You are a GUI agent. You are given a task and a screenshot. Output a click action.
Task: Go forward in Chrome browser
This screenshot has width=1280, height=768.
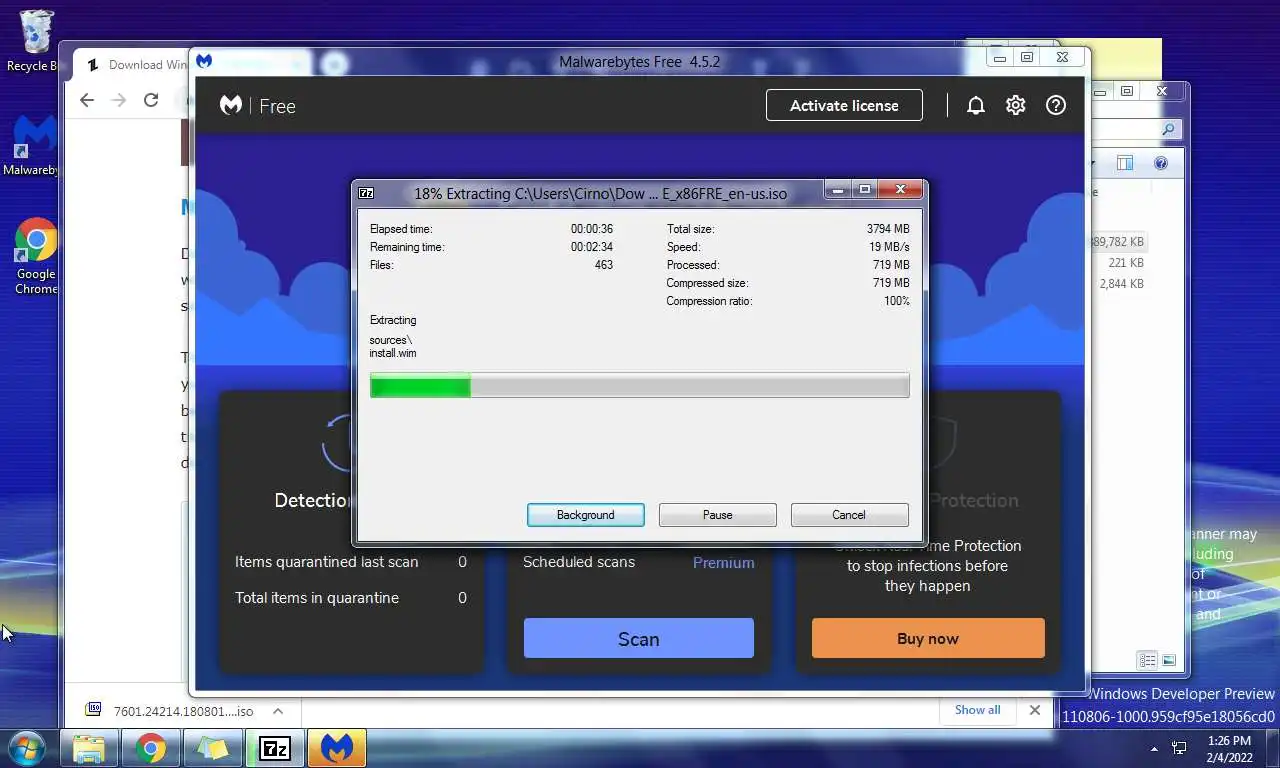(x=119, y=100)
